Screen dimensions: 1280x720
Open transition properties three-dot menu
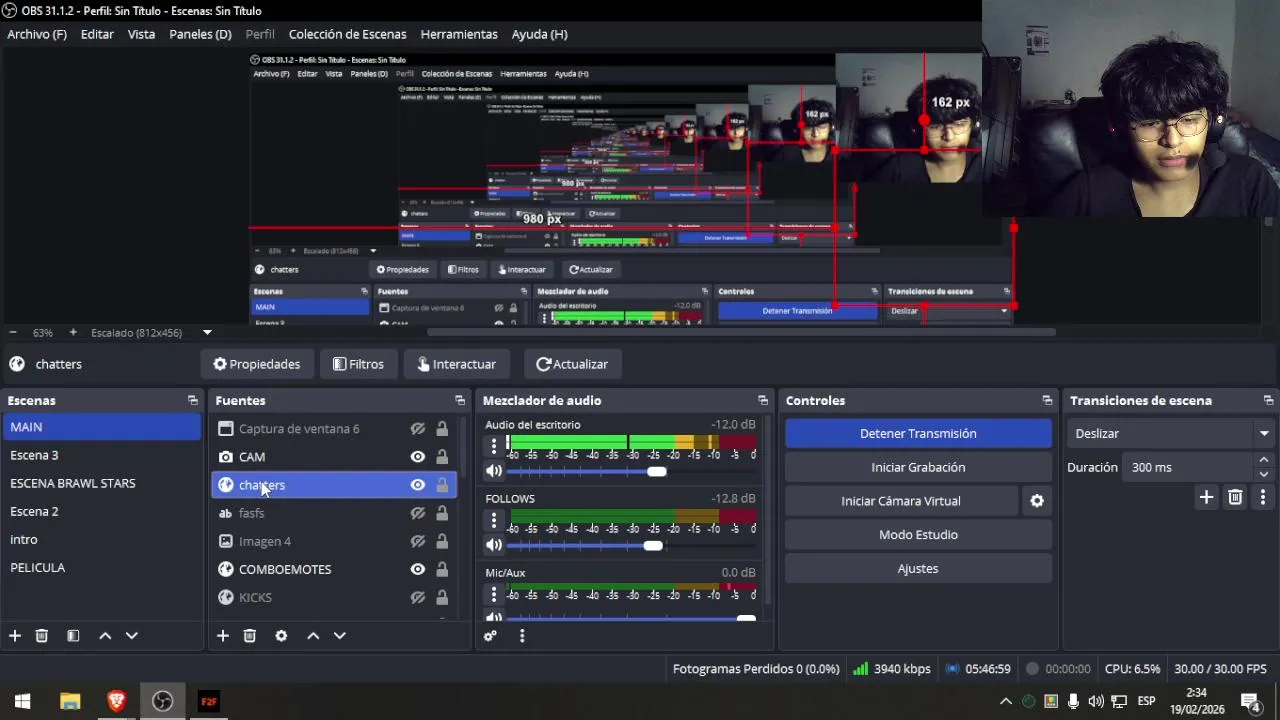pyautogui.click(x=1263, y=497)
